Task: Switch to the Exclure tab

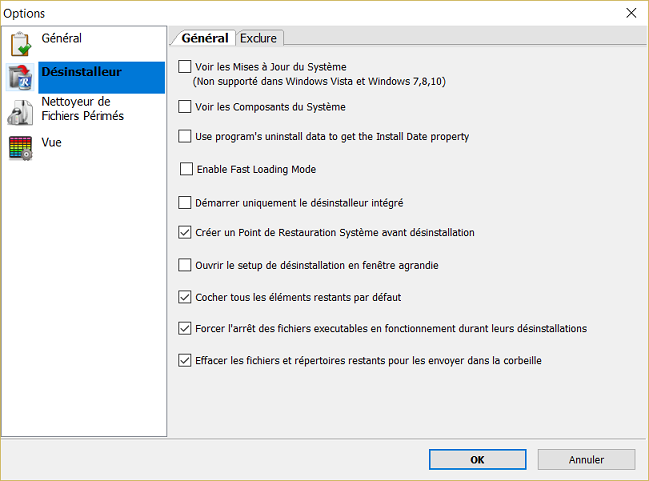Action: 259,38
